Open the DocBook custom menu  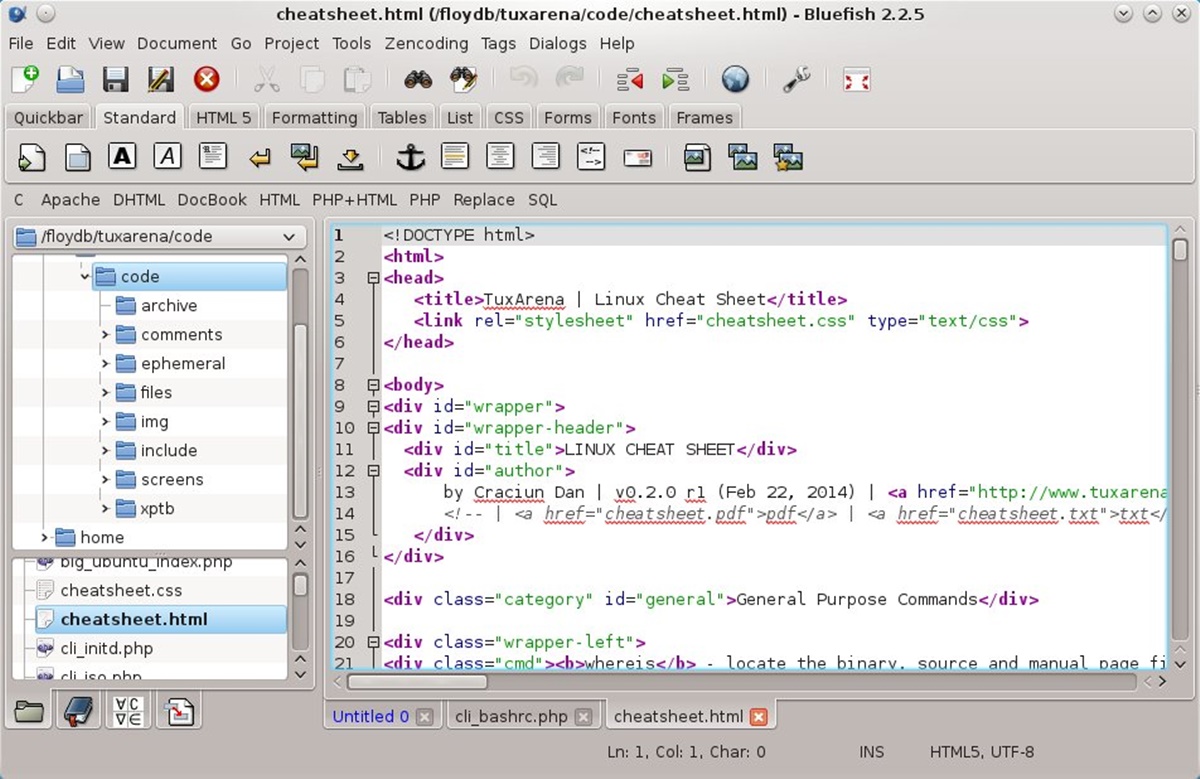point(212,200)
